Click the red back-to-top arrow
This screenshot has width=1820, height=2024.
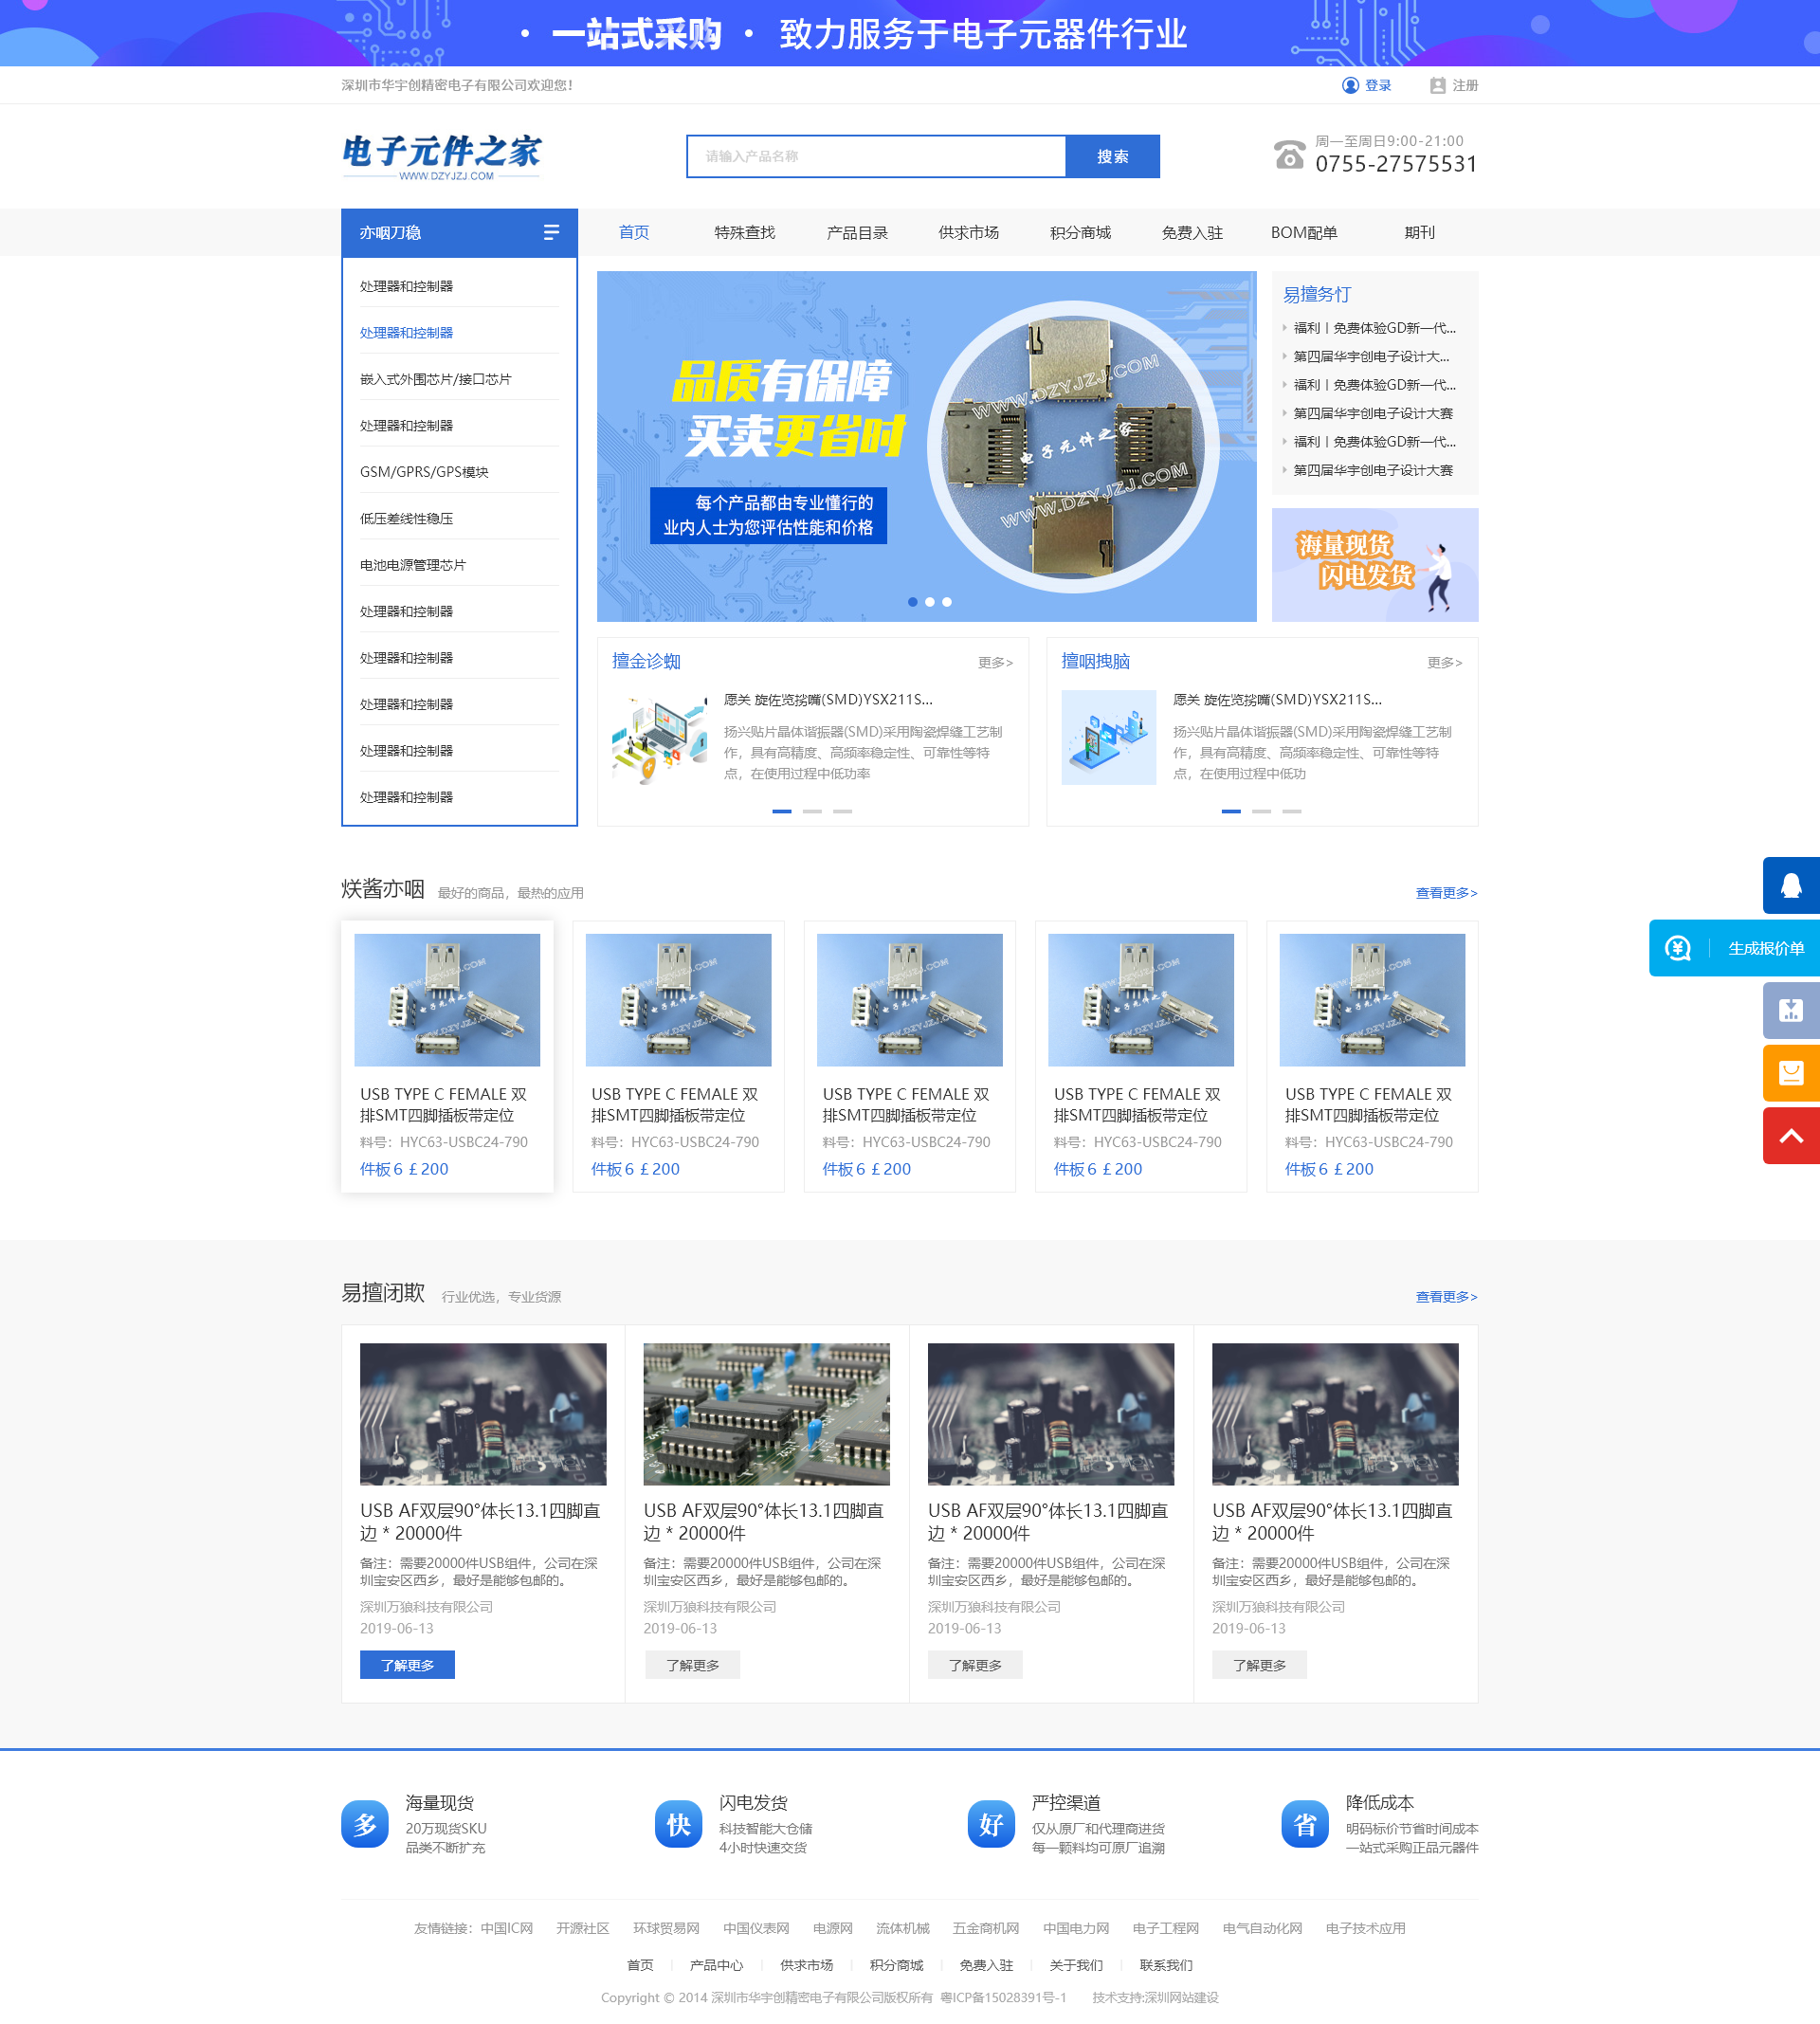click(1791, 1135)
